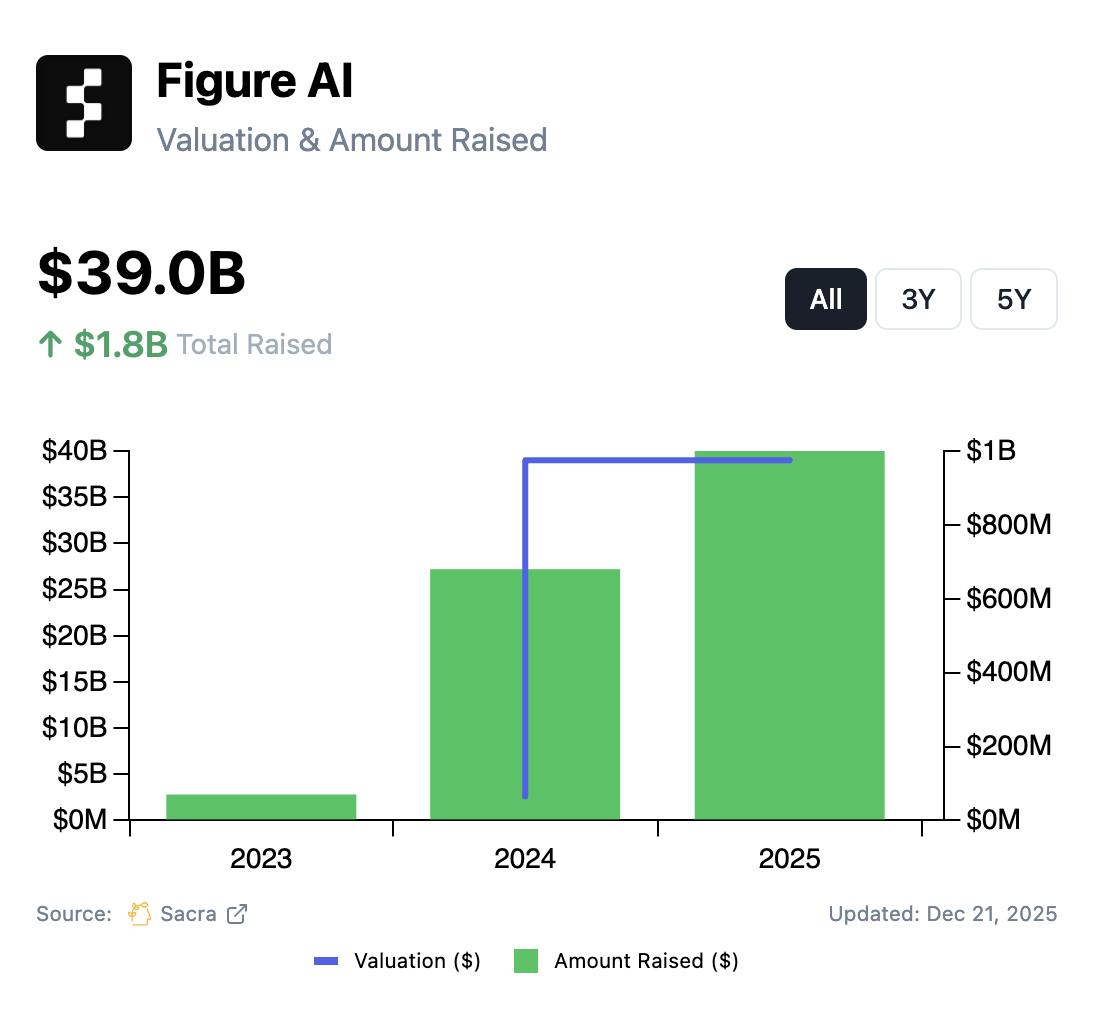Click the 2024 x-axis label
The width and height of the screenshot is (1102, 1032).
tap(525, 859)
